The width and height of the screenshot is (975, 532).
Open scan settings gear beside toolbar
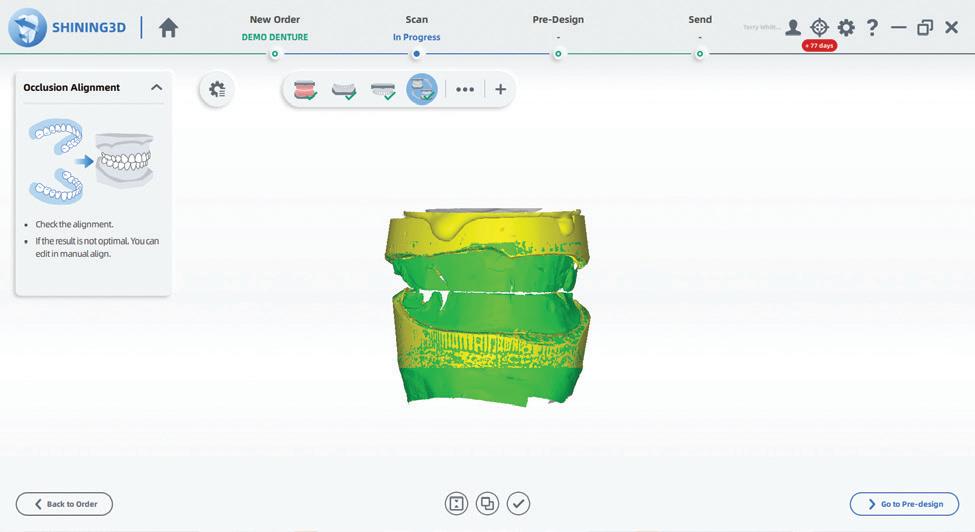217,89
